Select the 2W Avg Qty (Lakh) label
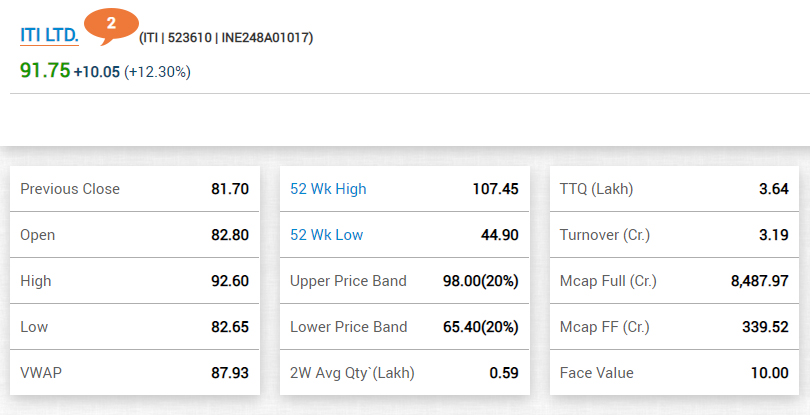The height and width of the screenshot is (415, 810). [x=352, y=373]
